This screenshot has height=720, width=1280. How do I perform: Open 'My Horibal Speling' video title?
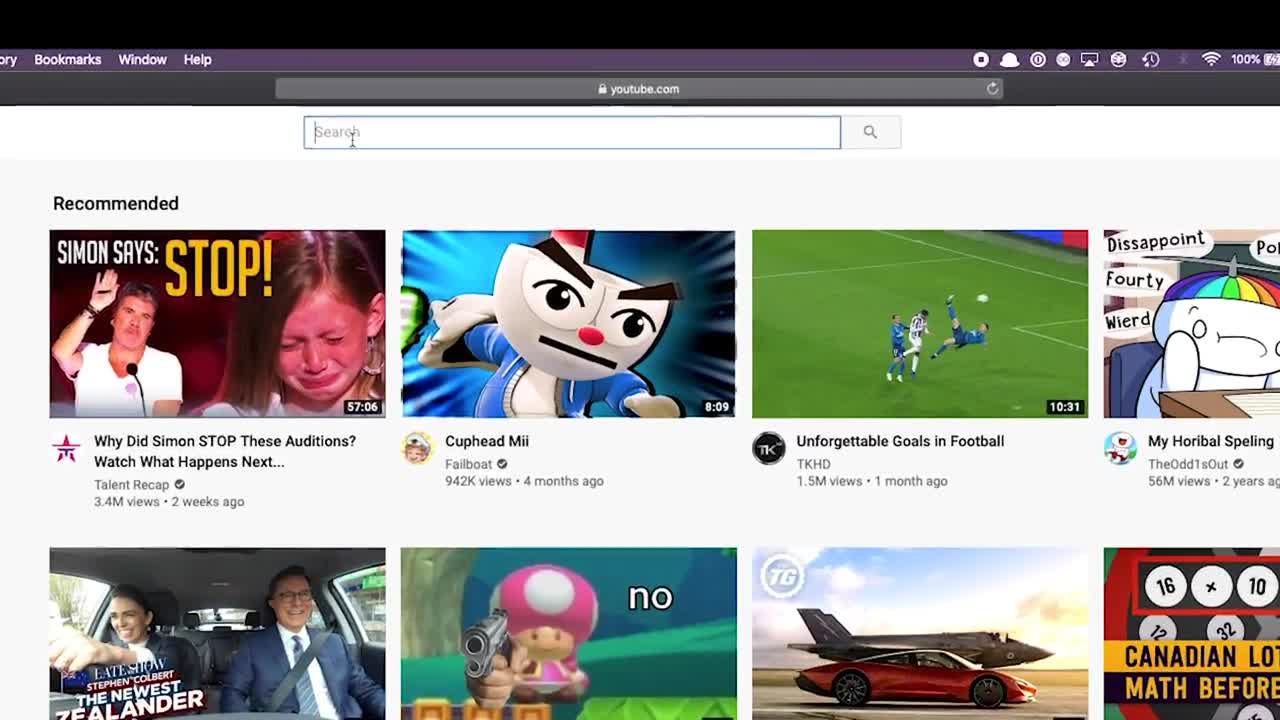1211,441
